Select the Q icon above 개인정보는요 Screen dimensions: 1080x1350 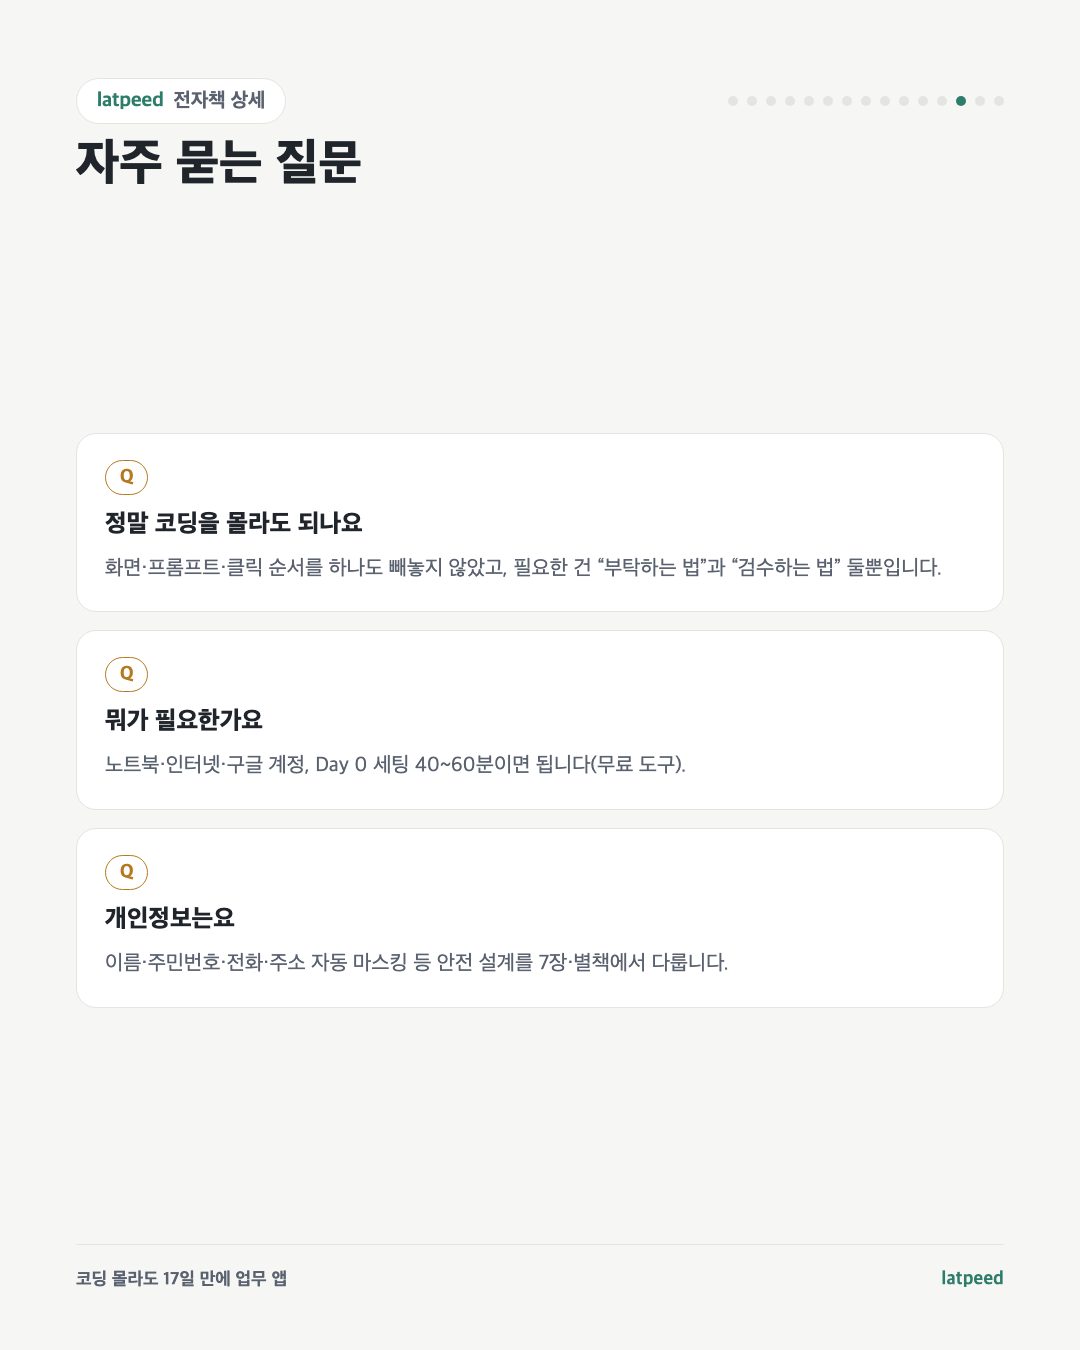click(126, 872)
